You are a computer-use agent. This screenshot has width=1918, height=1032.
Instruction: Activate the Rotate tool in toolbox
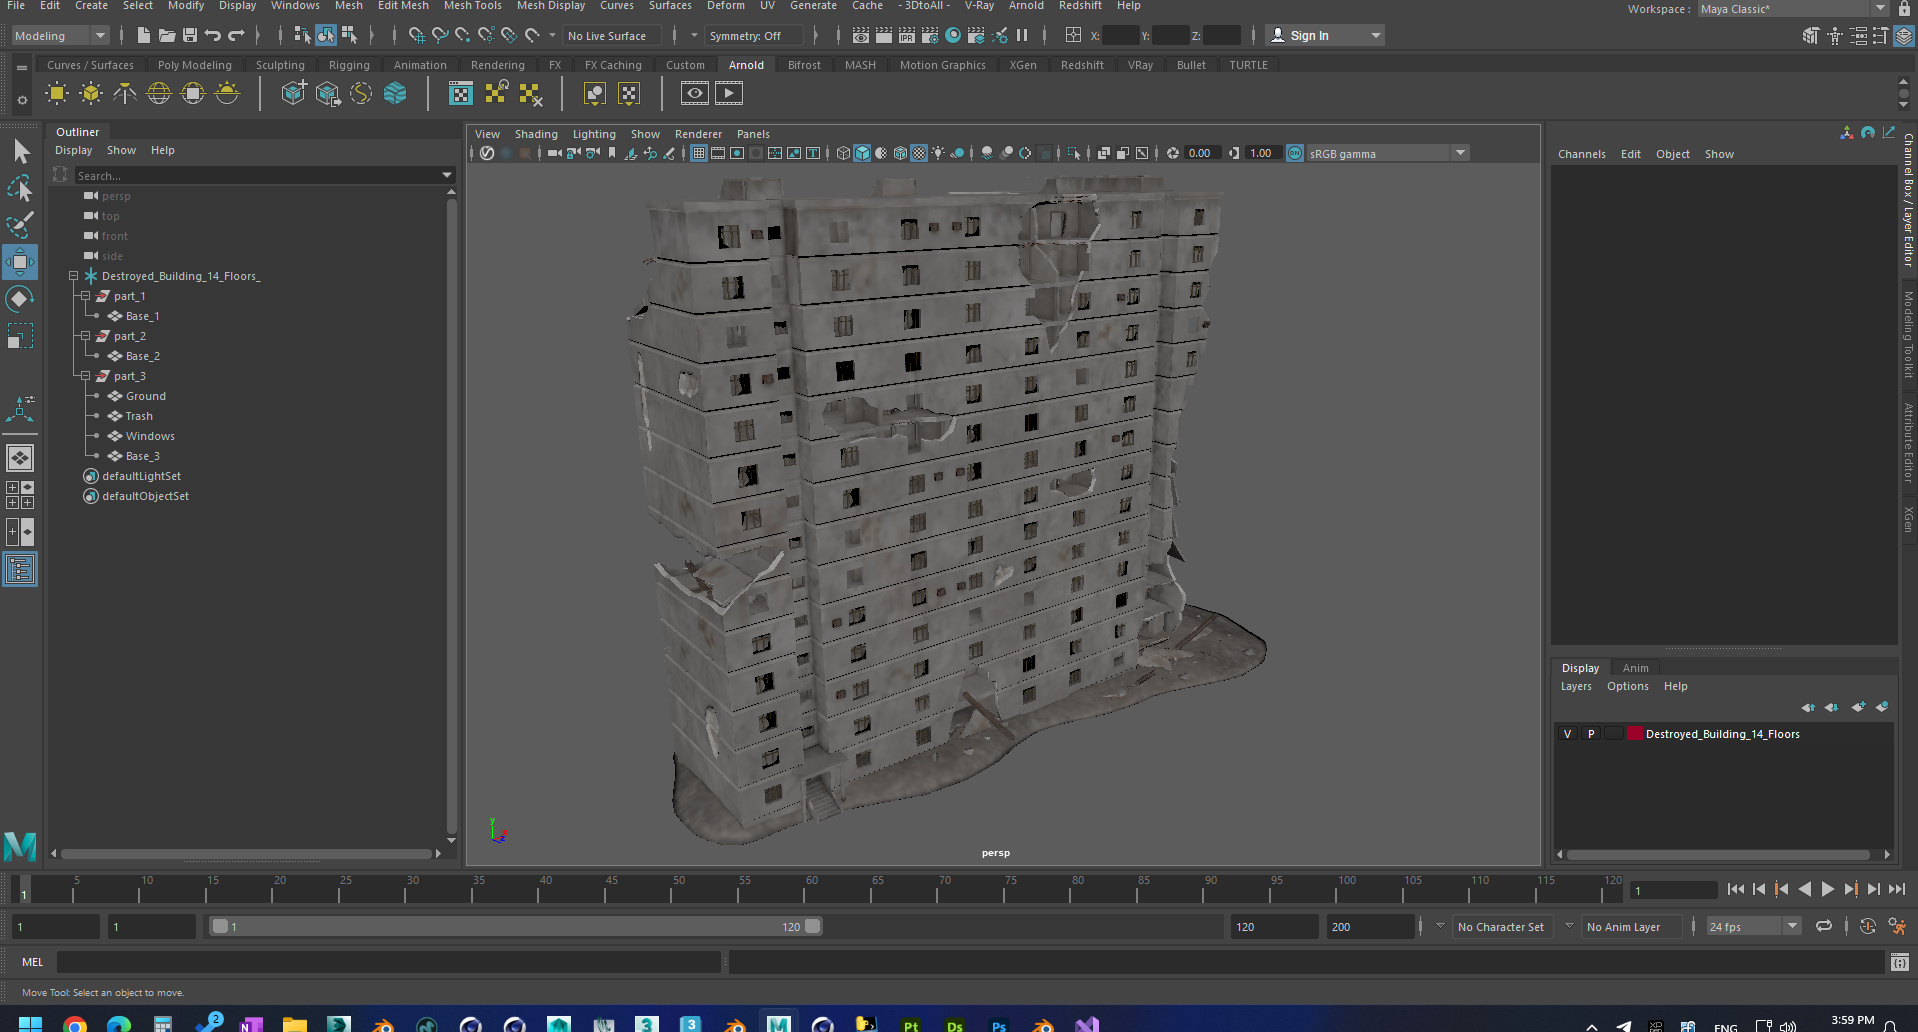(x=20, y=299)
